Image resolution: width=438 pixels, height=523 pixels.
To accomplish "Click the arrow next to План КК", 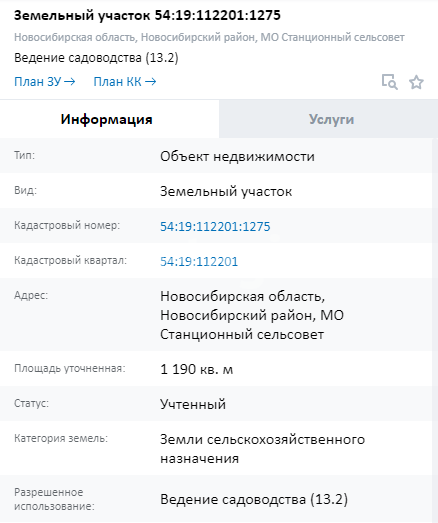I will (x=150, y=82).
